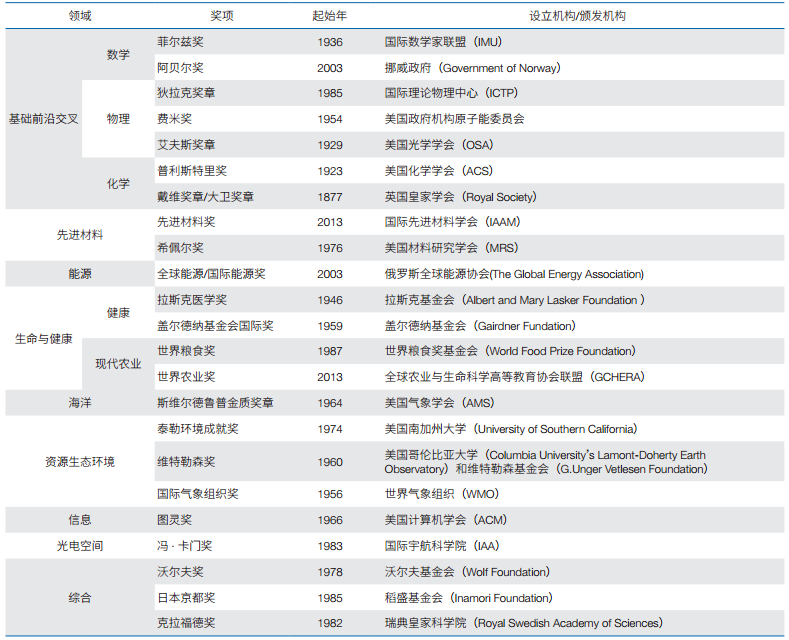
Task: Select the 资源生态环境 category cell
Action: pos(80,462)
